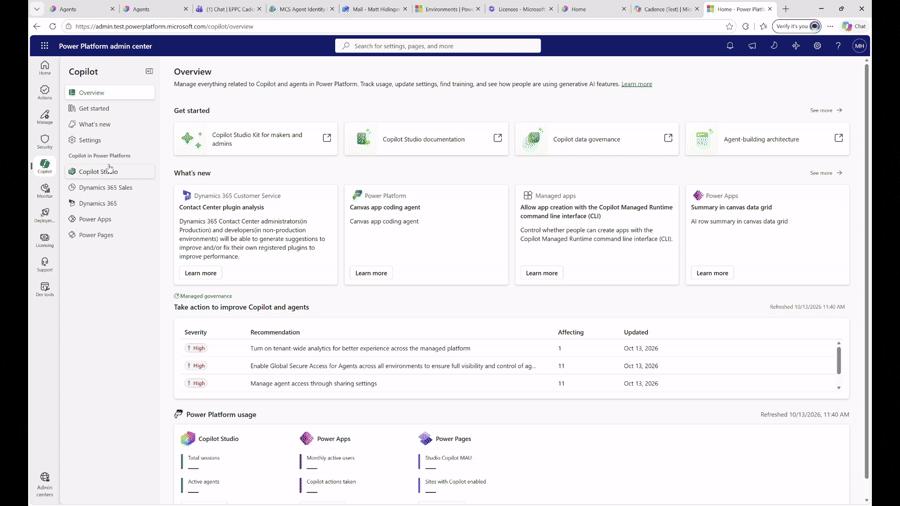Click the Updated column header
The image size is (900, 506).
coord(636,332)
